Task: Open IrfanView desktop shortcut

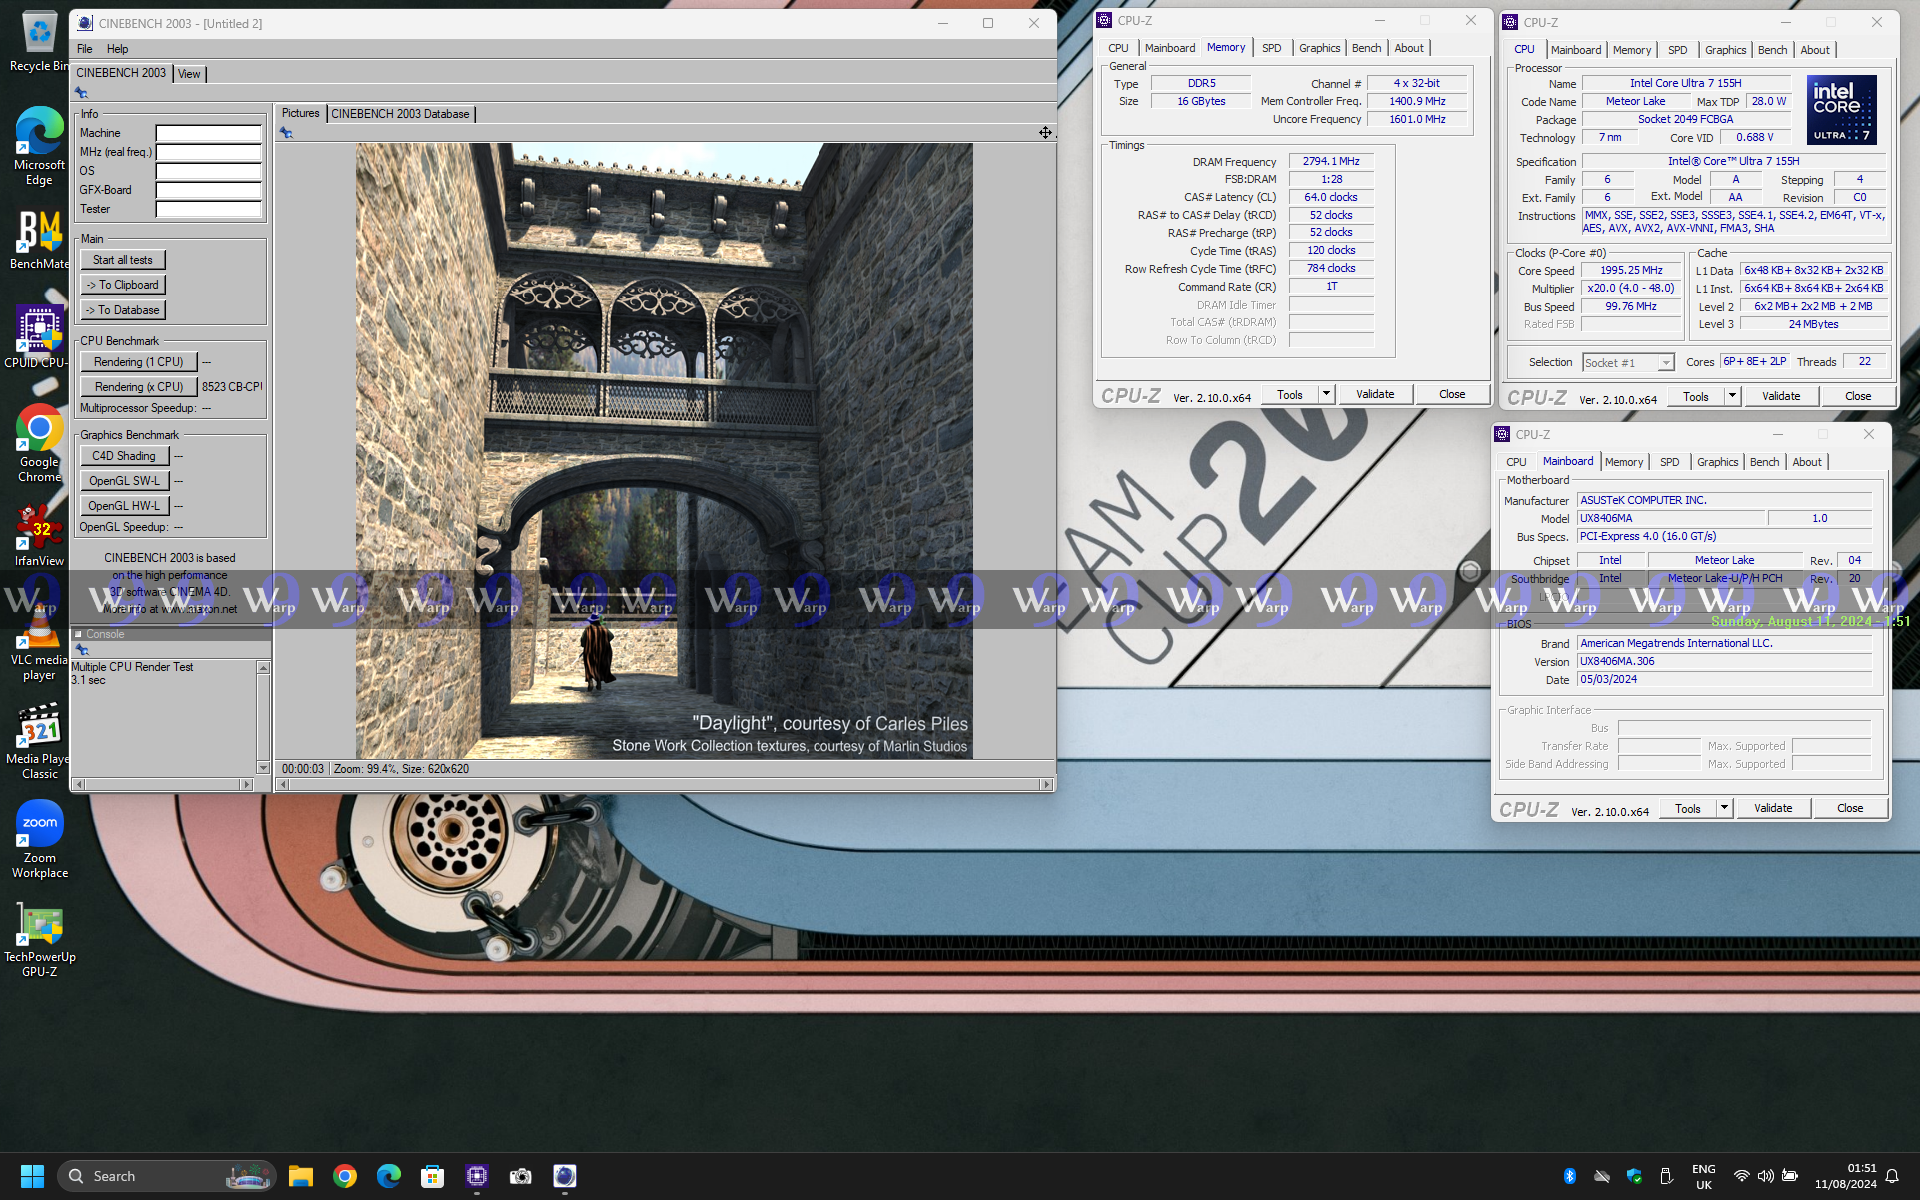Action: pos(38,535)
